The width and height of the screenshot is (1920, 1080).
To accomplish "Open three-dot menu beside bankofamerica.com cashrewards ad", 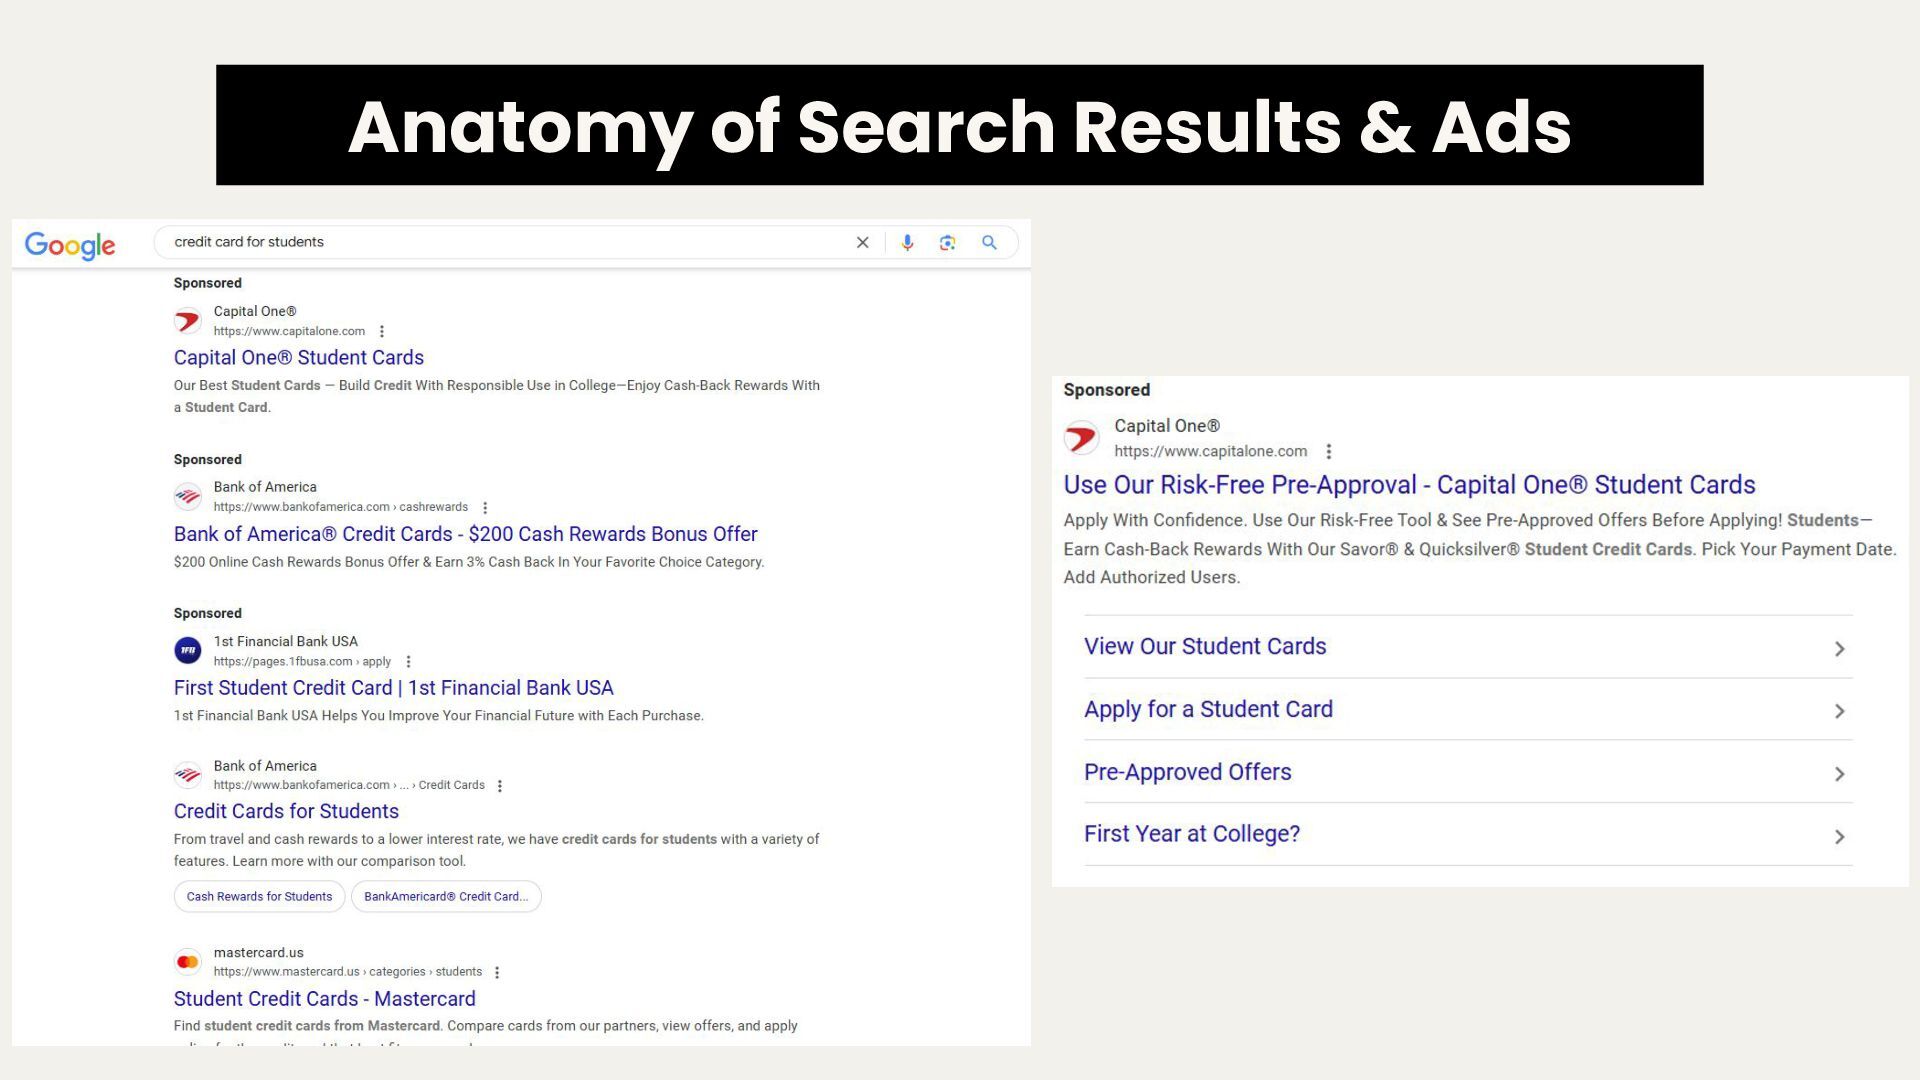I will 485,508.
